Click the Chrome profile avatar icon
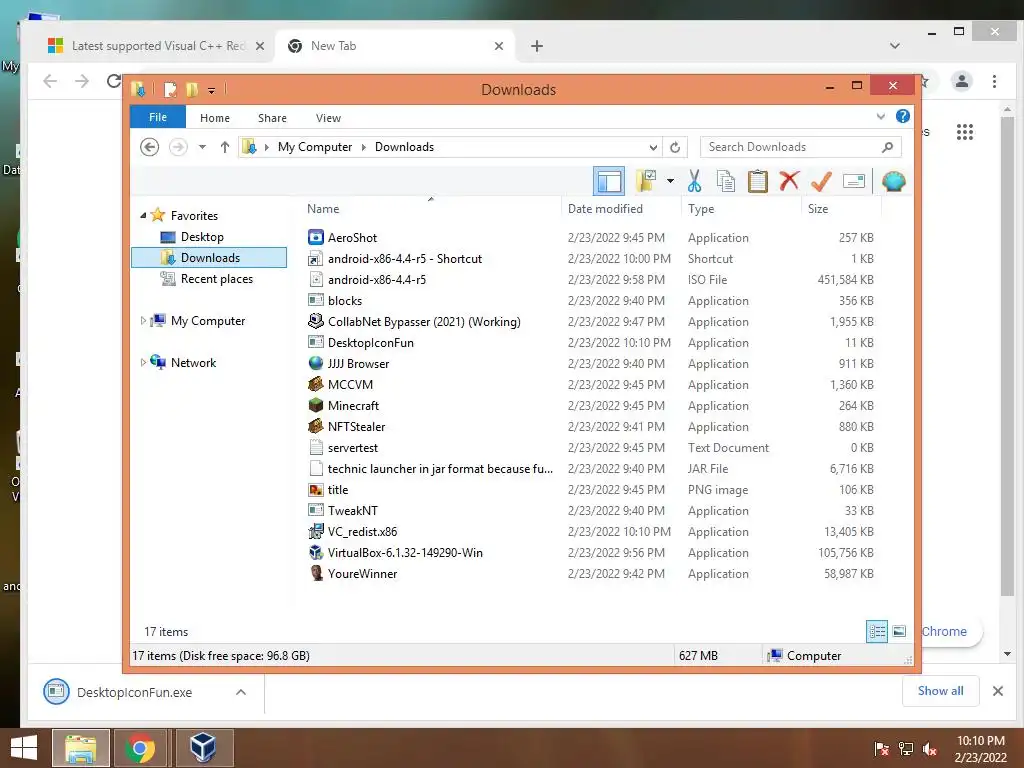This screenshot has width=1024, height=768. click(x=962, y=82)
